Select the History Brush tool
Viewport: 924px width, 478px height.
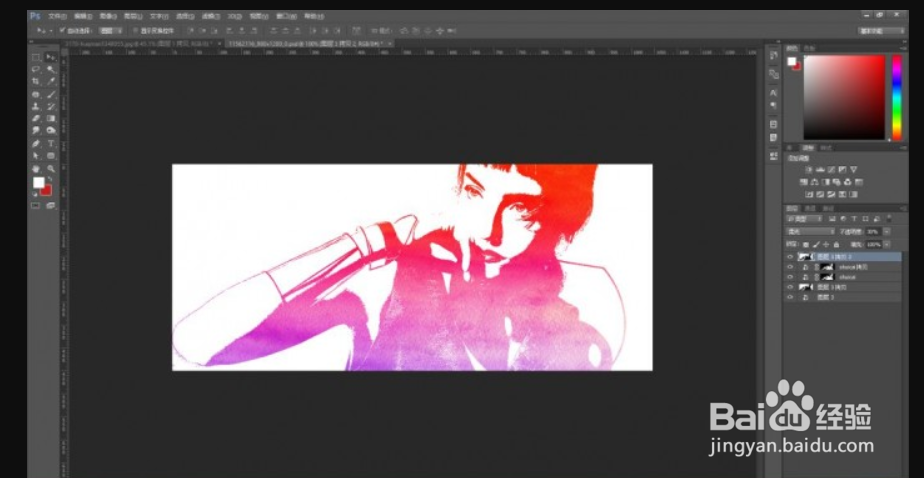coord(51,107)
